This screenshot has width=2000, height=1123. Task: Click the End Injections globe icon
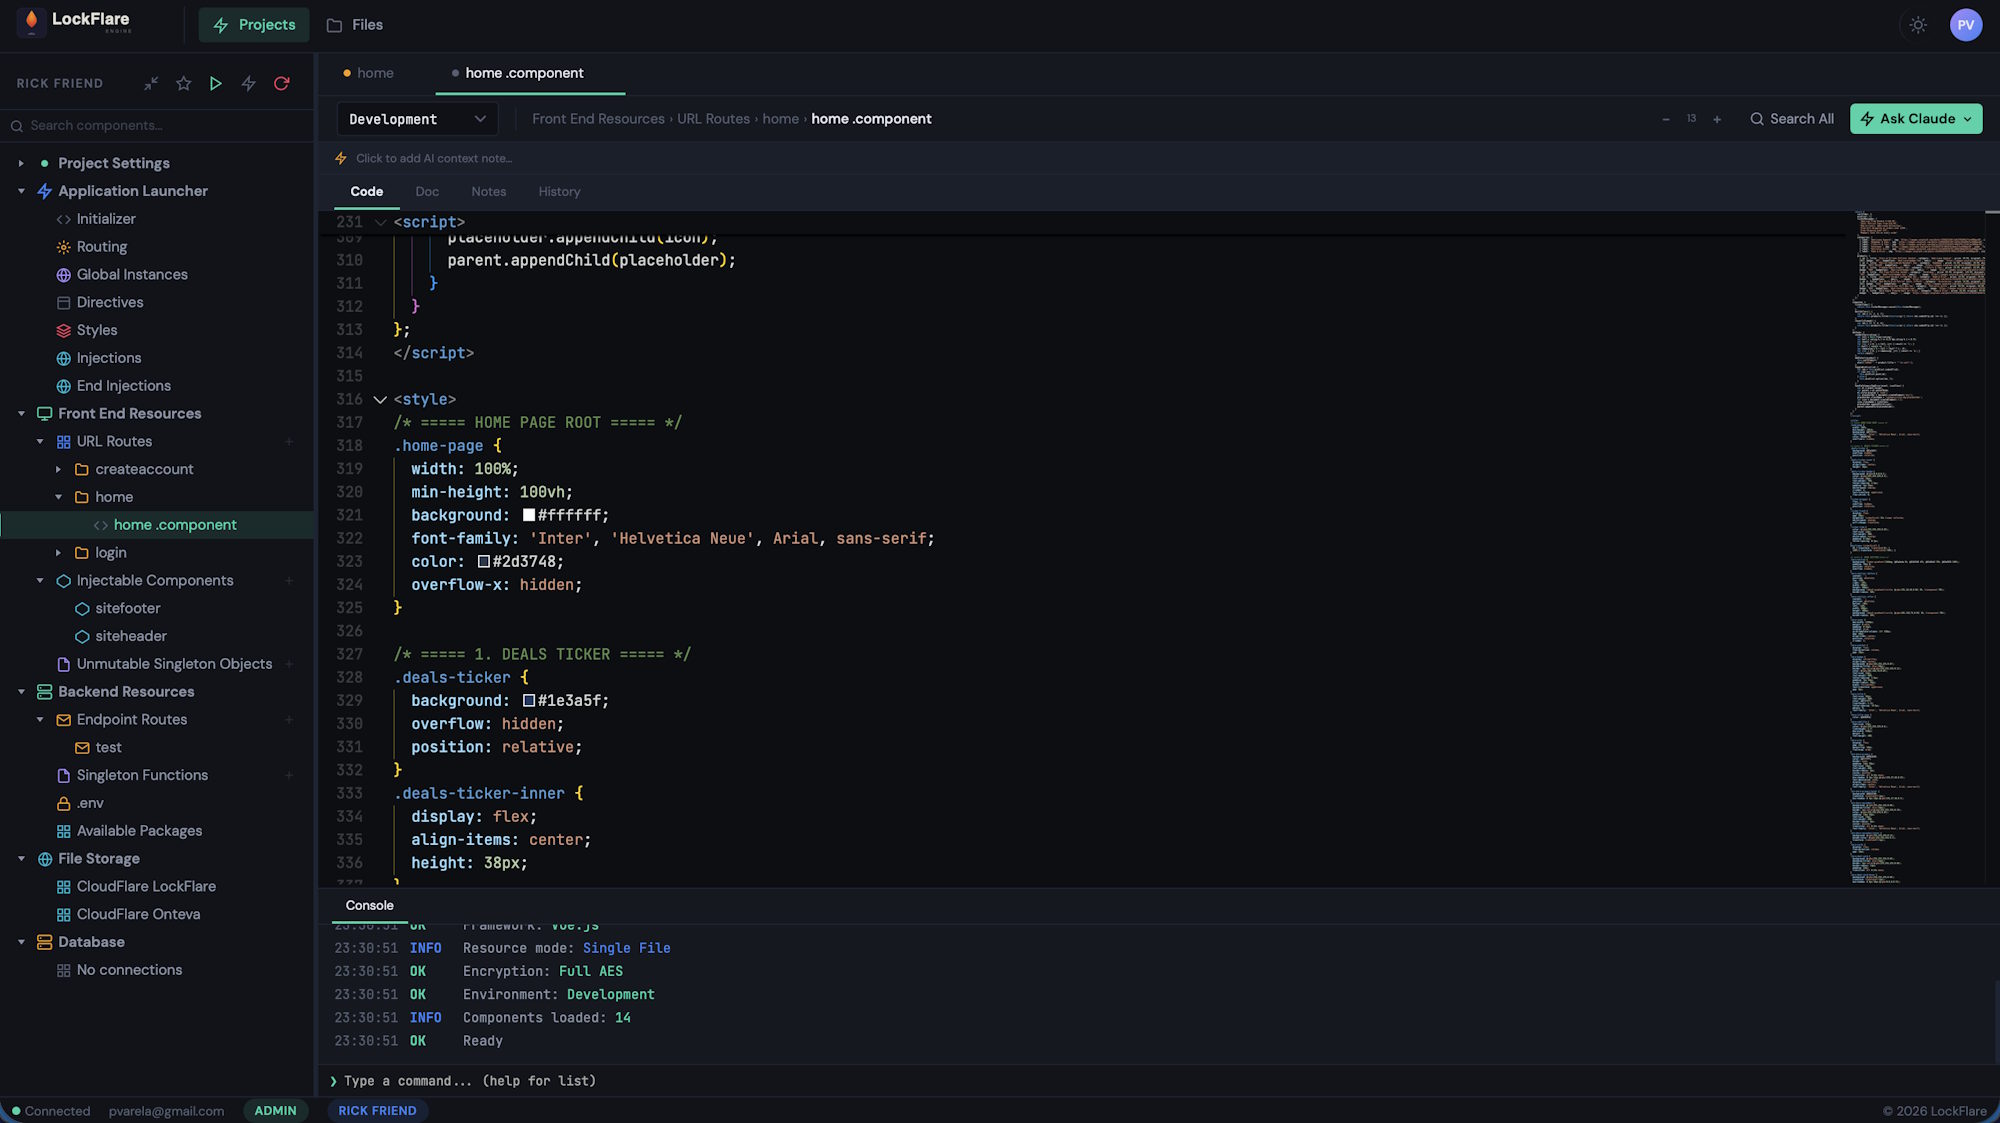point(63,386)
